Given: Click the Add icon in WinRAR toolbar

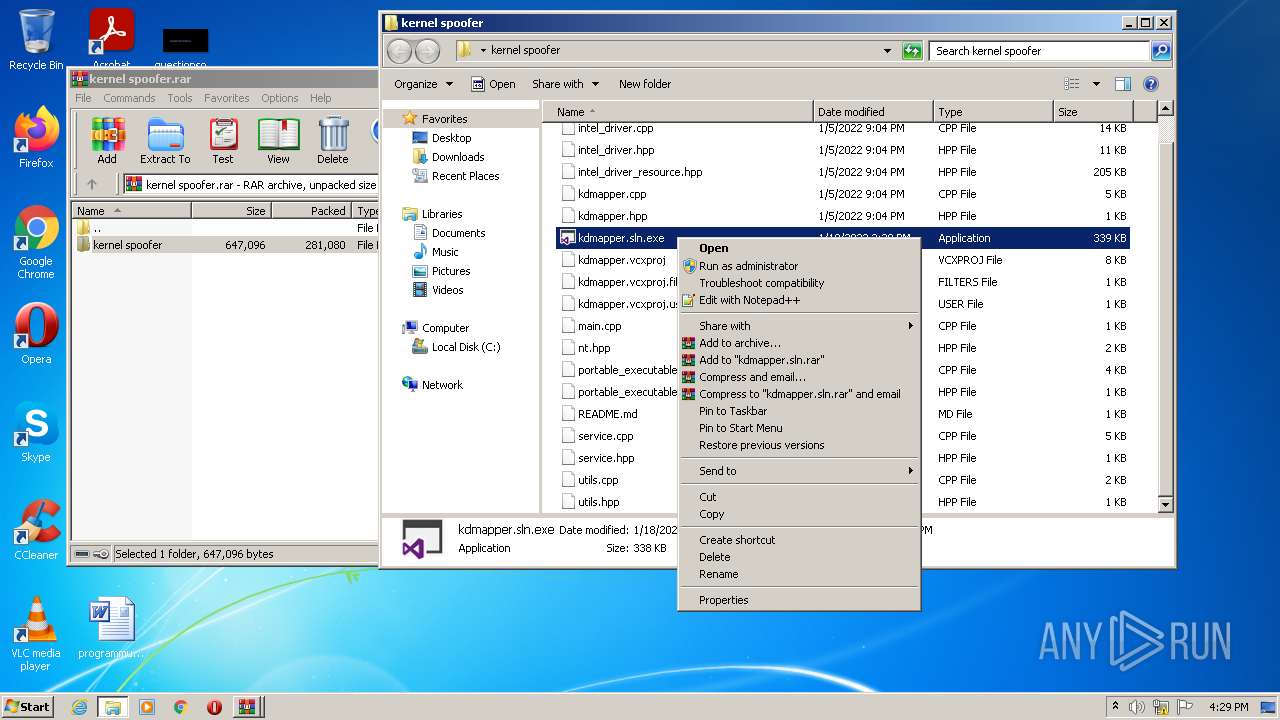Looking at the screenshot, I should click(x=107, y=140).
